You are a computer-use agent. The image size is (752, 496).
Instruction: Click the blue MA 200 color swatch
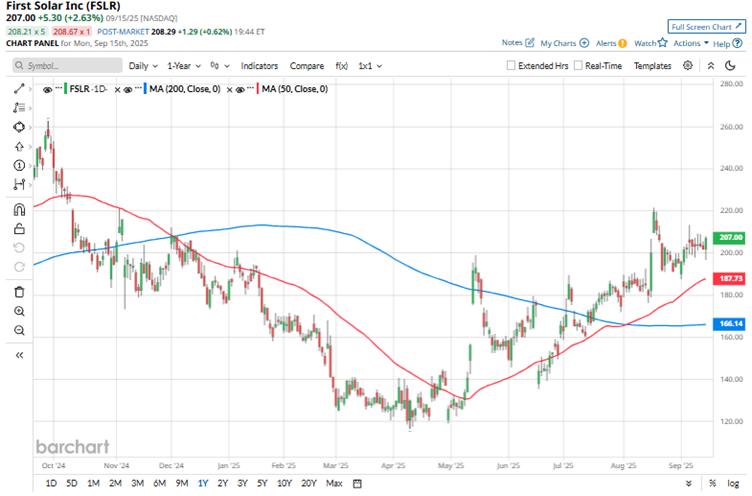pyautogui.click(x=145, y=89)
